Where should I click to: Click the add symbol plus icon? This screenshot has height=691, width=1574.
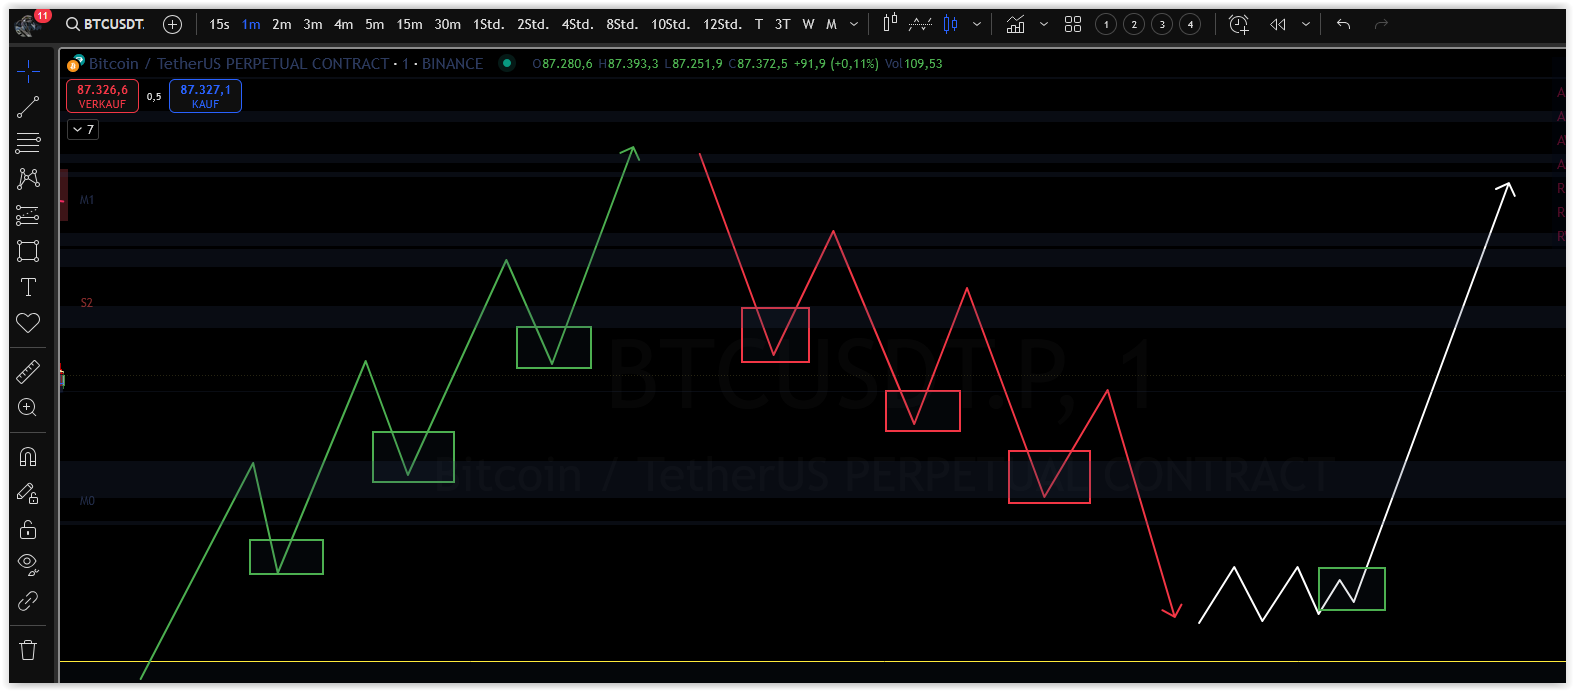(x=172, y=24)
